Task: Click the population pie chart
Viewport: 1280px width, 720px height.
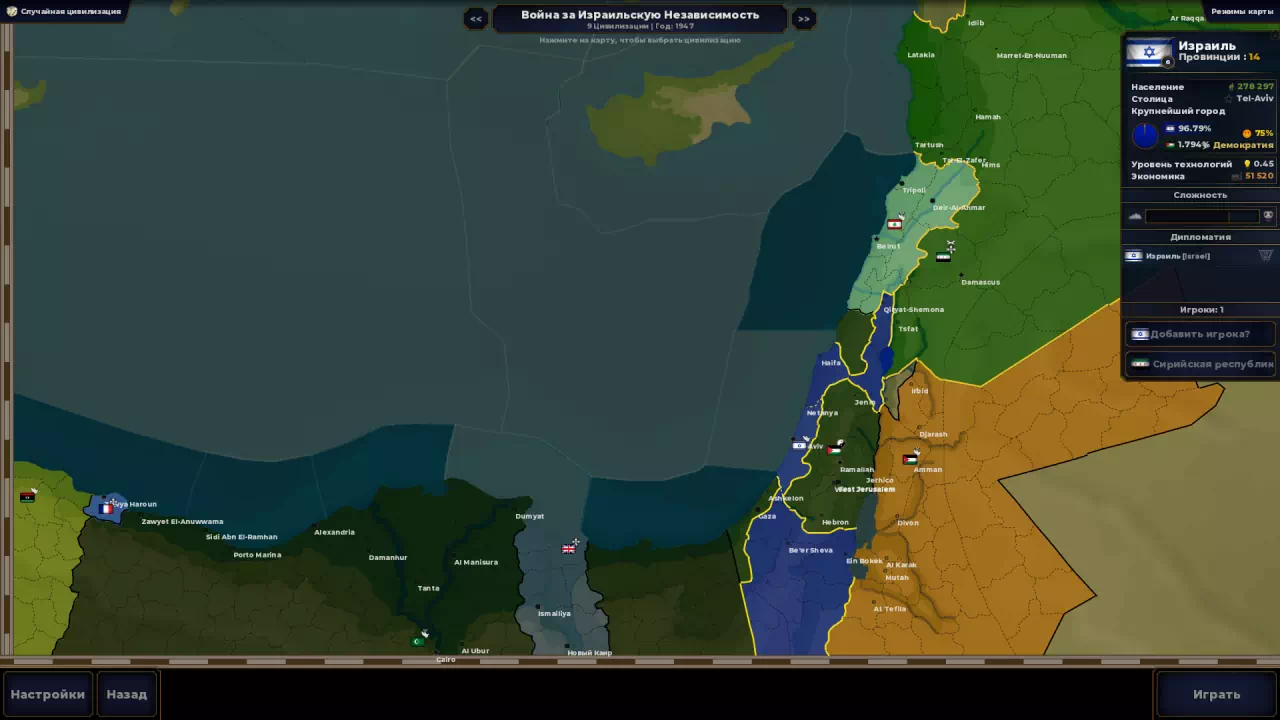Action: click(x=1145, y=136)
